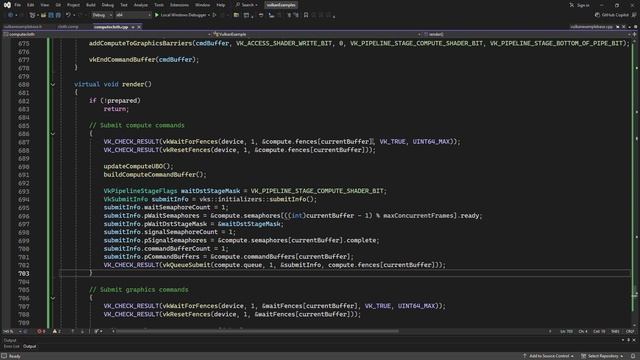Click the notifications bell in status bar
640x360 pixels.
coord(633,356)
